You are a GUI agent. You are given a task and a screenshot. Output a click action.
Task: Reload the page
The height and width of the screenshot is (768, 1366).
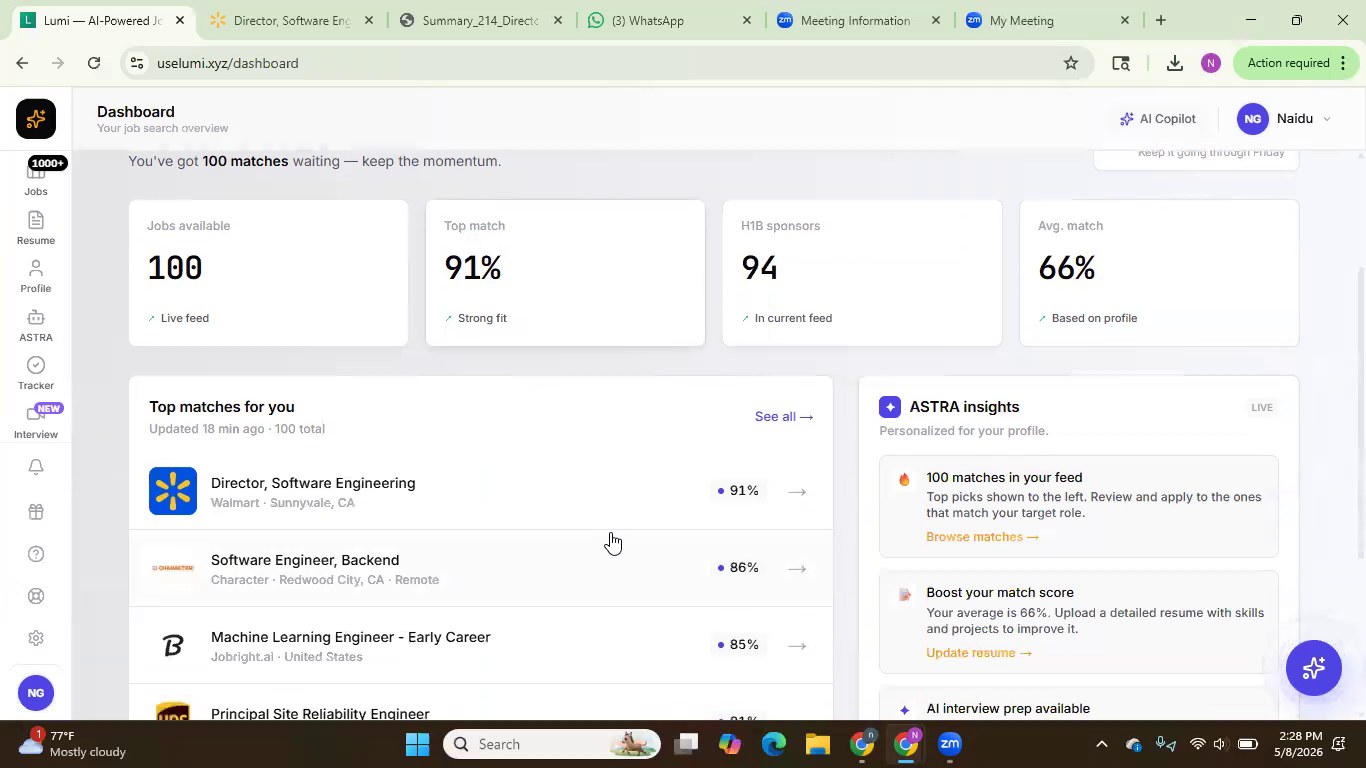[x=94, y=63]
